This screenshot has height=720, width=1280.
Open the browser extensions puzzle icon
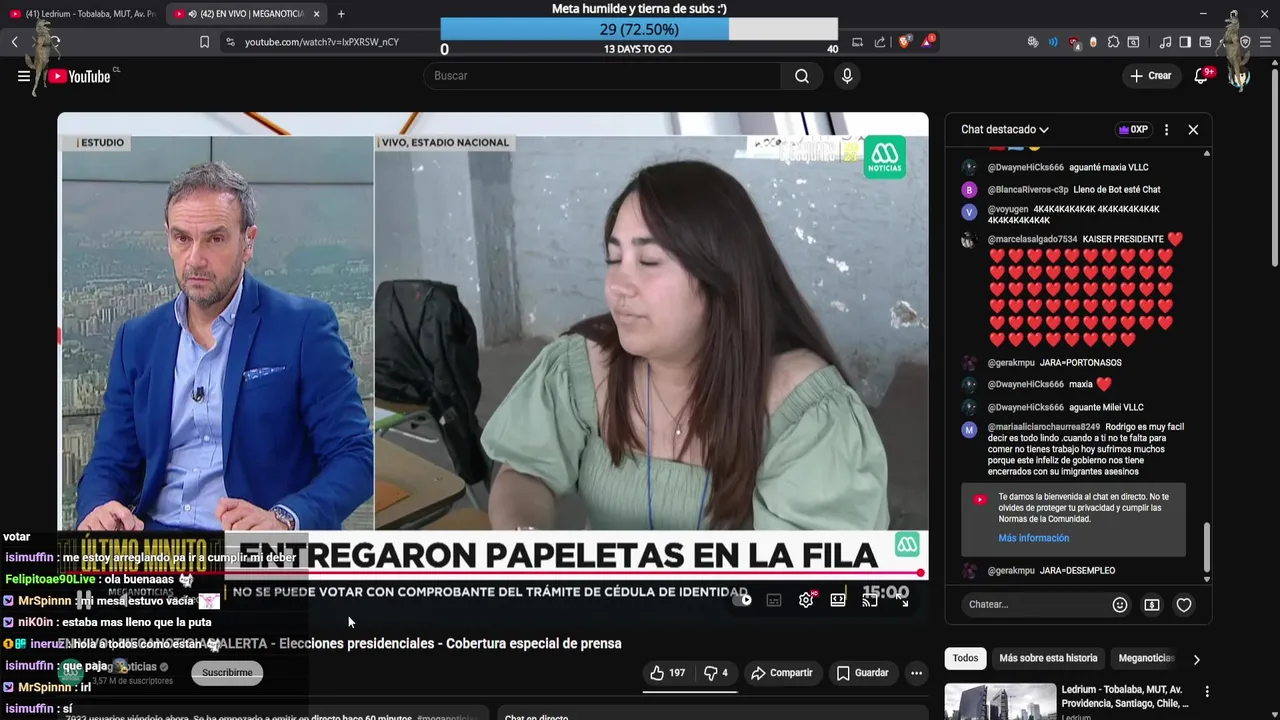(x=1113, y=42)
